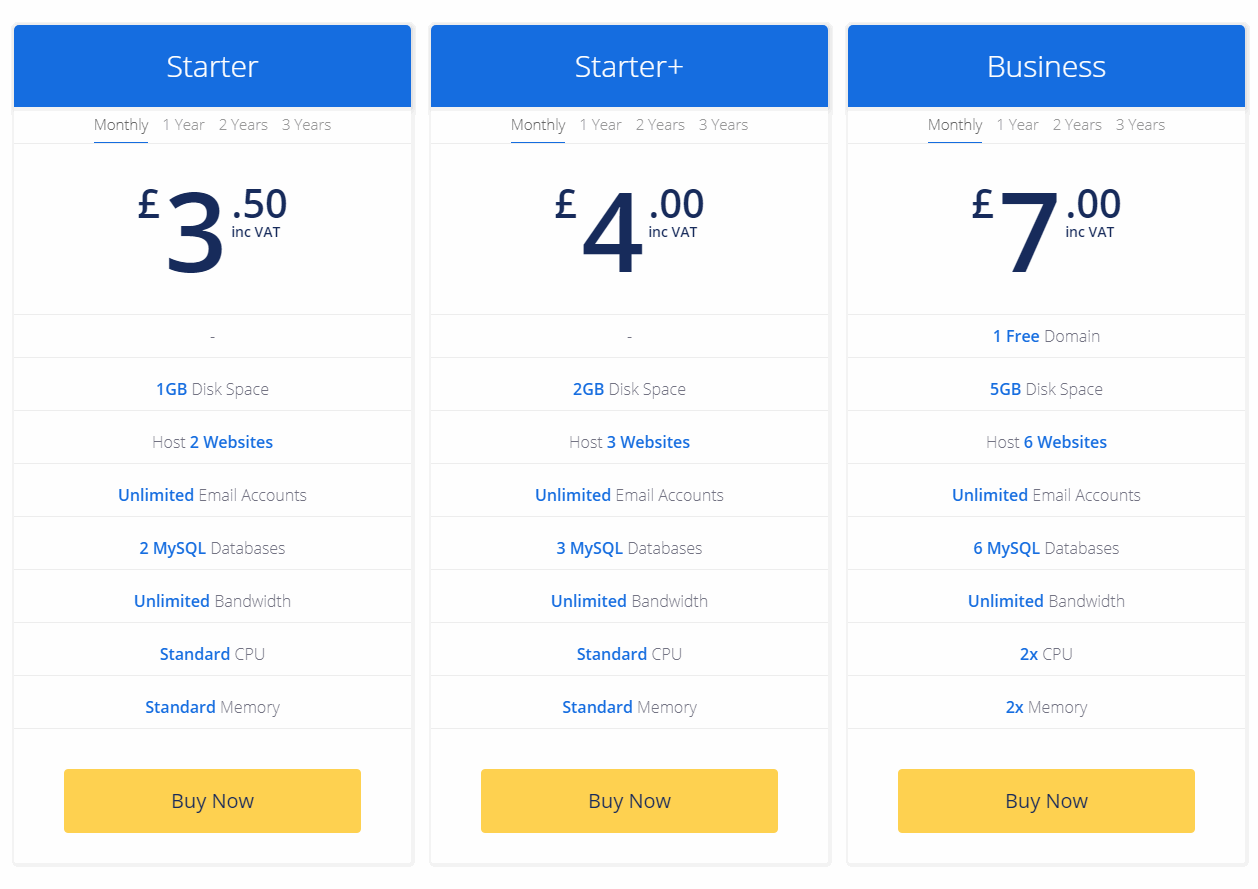
Task: Click the Starter+ plan header
Action: coord(629,66)
